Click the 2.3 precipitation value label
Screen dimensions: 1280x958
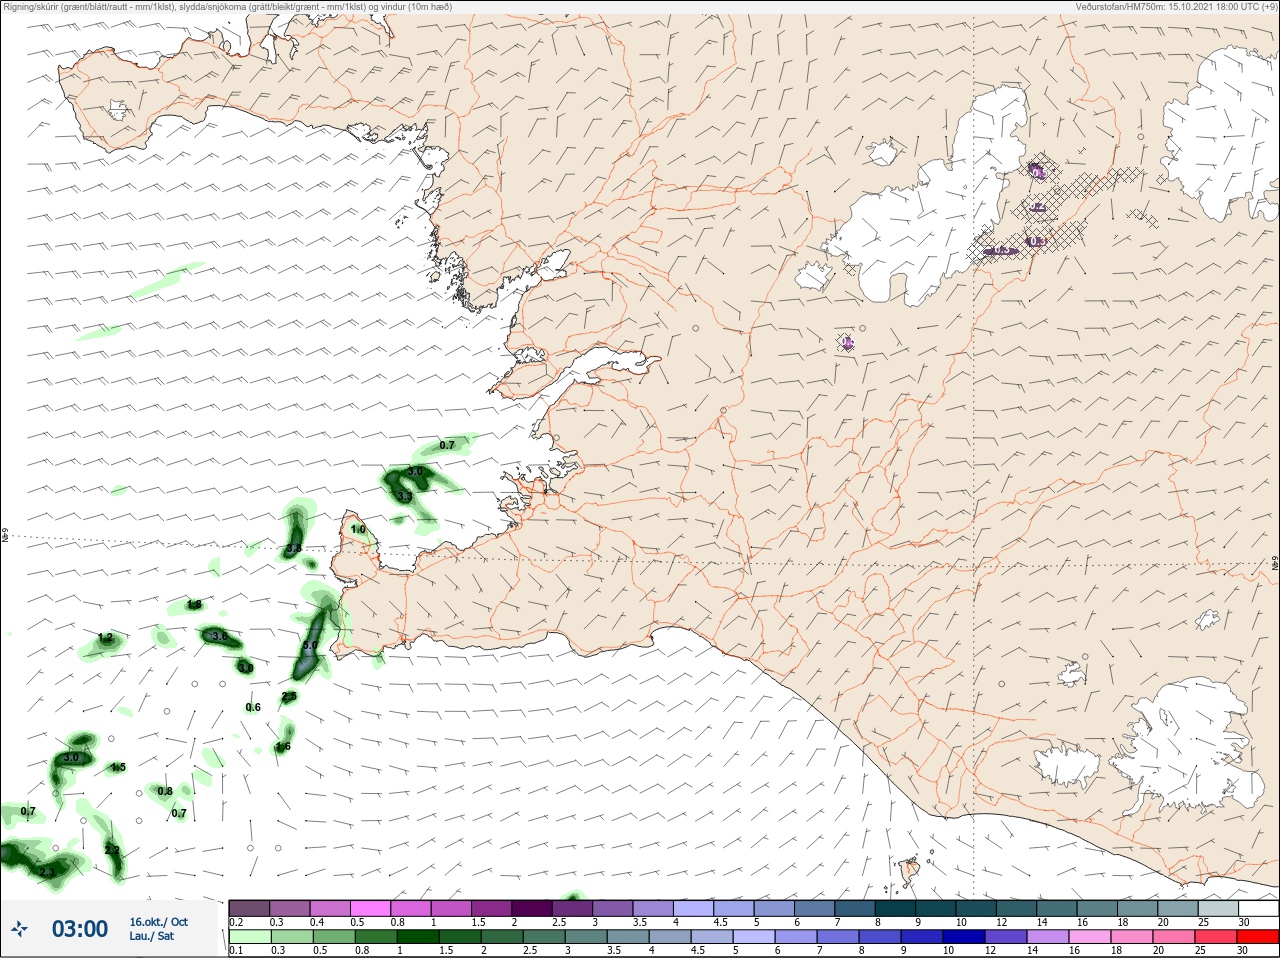(47, 872)
